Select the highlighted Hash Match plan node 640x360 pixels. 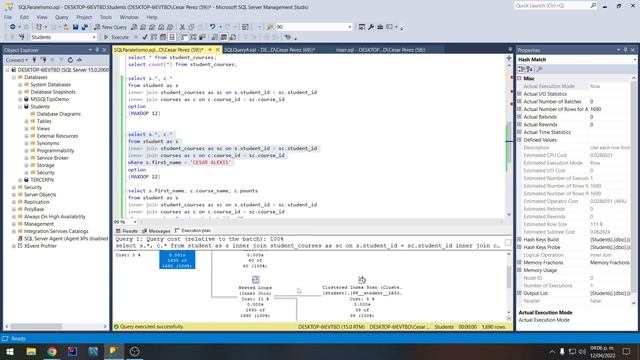(177, 260)
